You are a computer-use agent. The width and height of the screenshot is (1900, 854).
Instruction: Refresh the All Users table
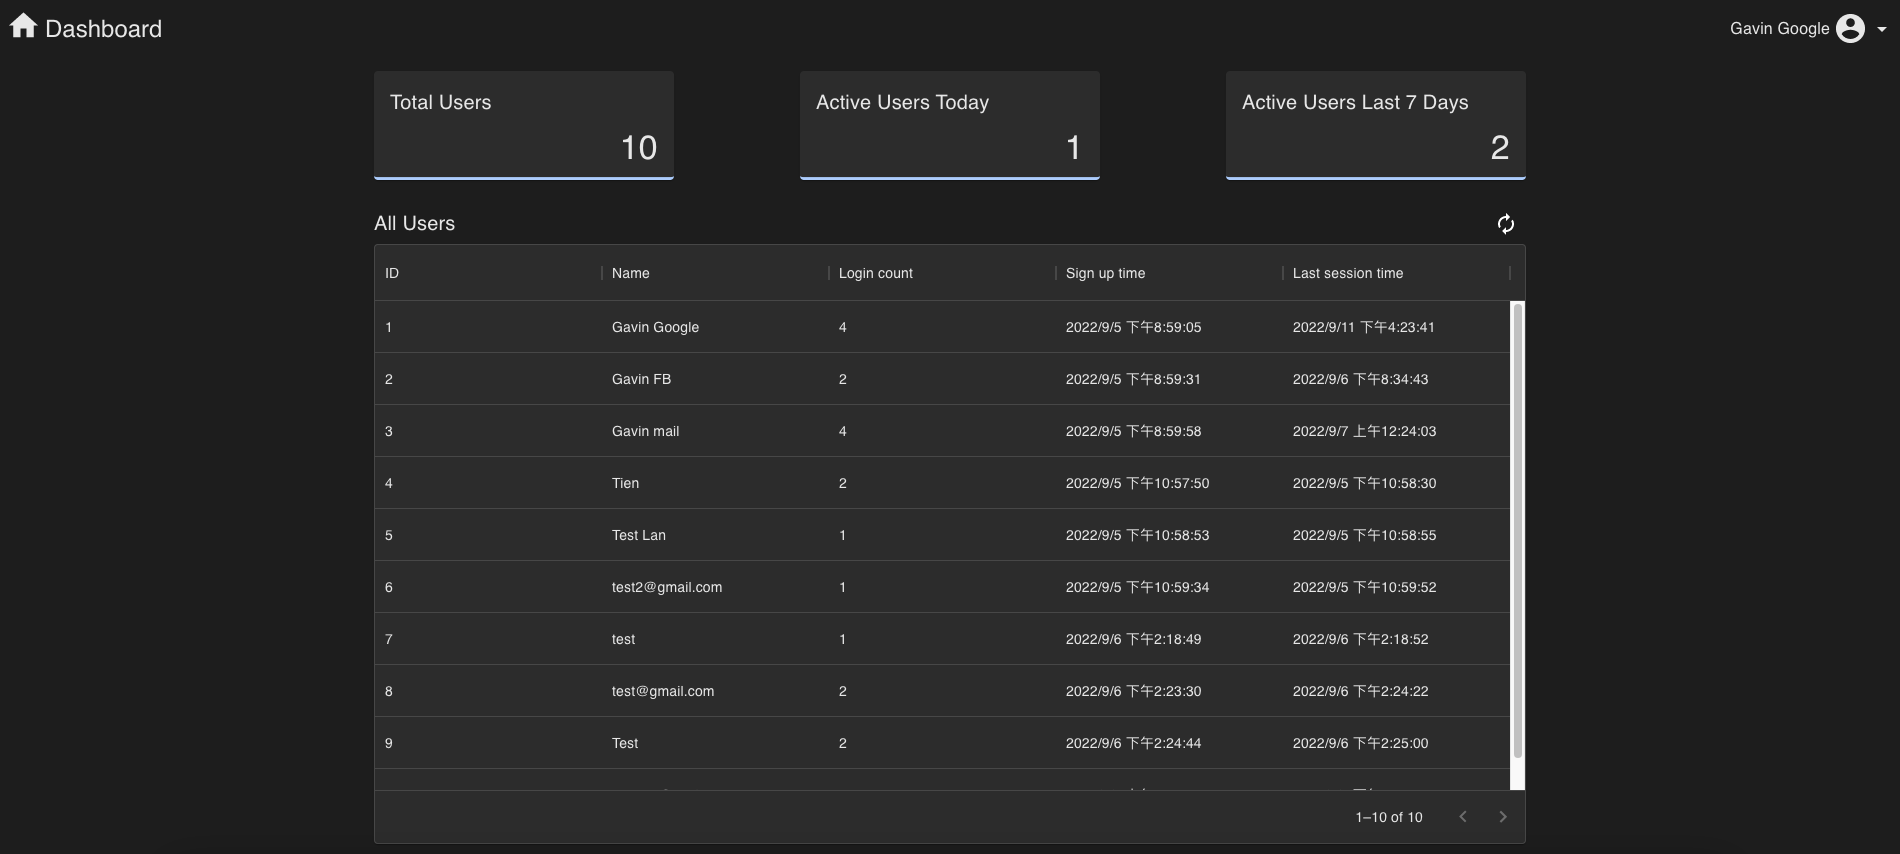click(x=1505, y=224)
